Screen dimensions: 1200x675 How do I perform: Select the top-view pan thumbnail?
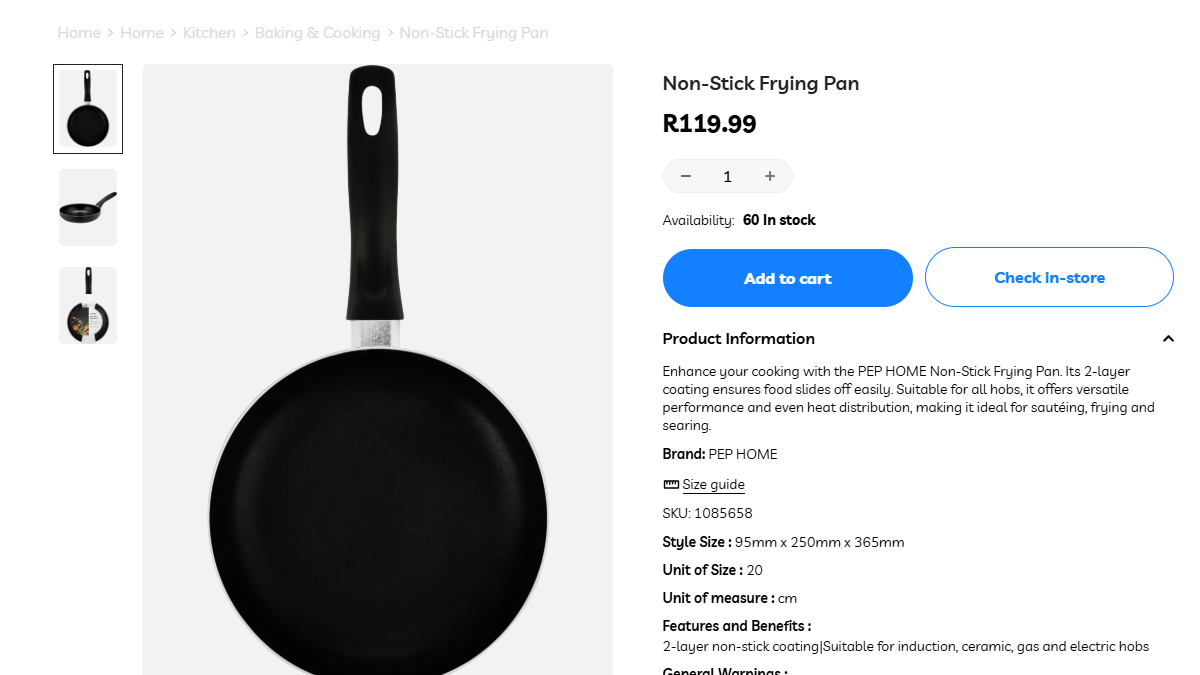(88, 109)
